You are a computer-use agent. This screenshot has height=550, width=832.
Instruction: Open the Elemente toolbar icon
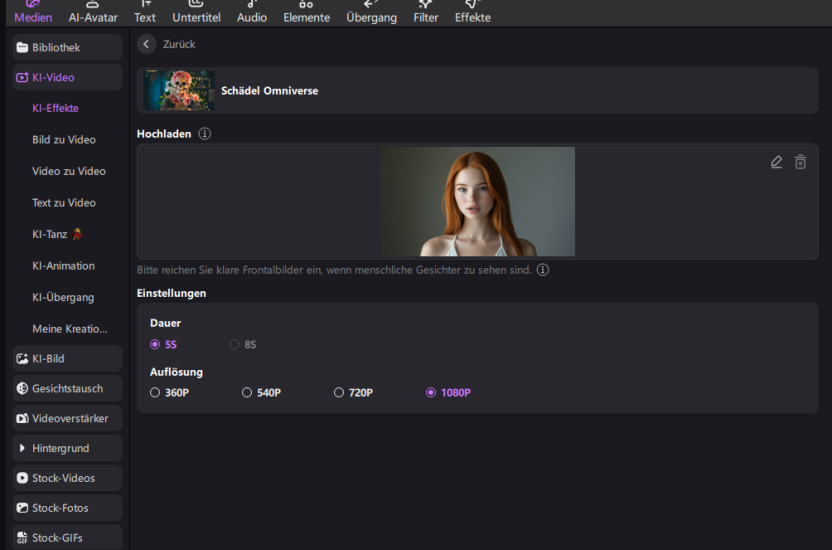tap(306, 11)
